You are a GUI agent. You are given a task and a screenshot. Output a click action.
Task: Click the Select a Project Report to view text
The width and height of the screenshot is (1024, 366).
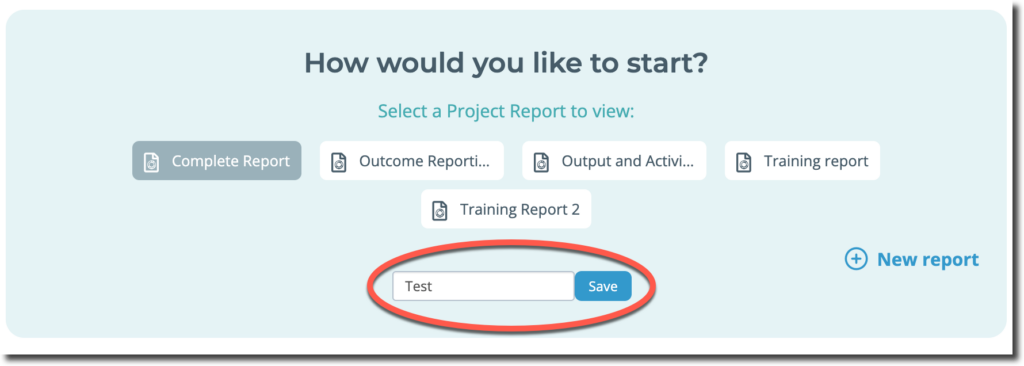506,111
